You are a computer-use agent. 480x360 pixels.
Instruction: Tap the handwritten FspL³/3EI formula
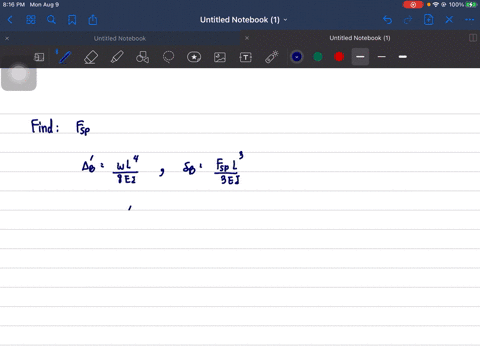(x=229, y=169)
